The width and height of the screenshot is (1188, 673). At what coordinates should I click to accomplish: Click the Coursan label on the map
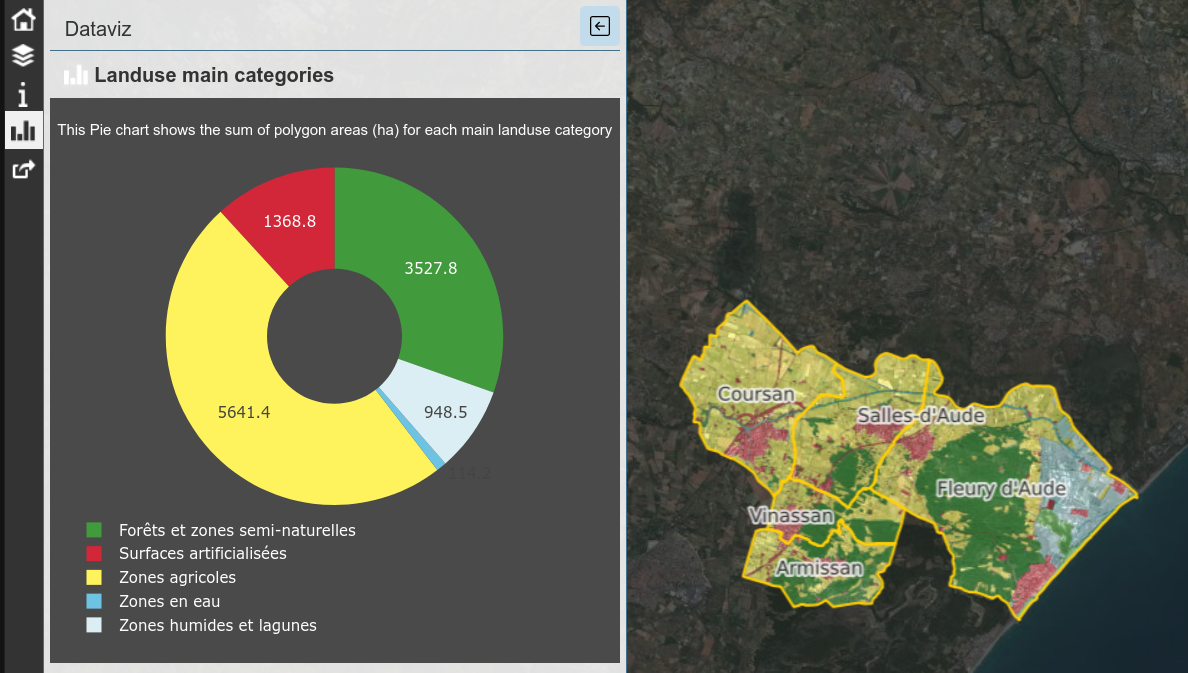[756, 394]
